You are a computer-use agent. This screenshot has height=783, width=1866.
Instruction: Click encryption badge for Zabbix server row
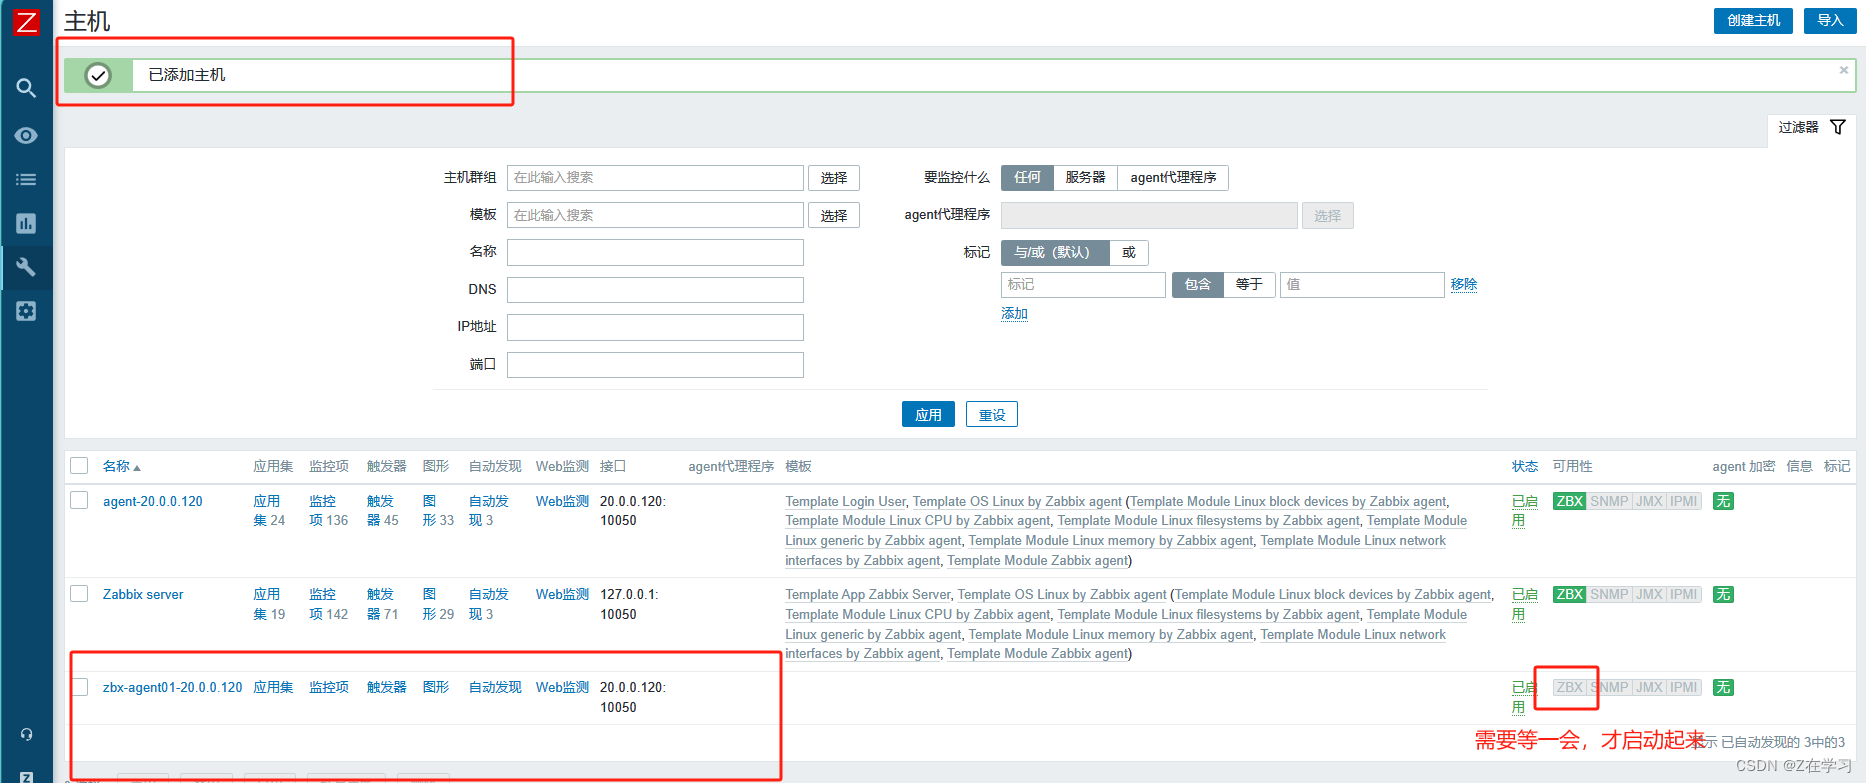(x=1723, y=594)
